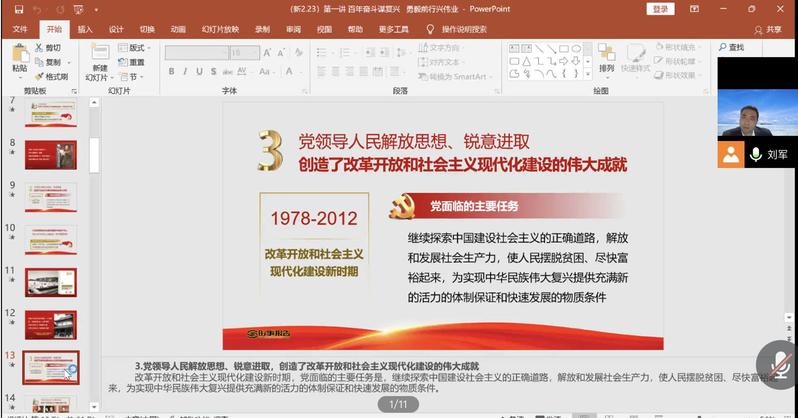Viewport: 798px width, 418px height.
Task: Open the Arrange (排列) tool
Action: click(x=606, y=56)
